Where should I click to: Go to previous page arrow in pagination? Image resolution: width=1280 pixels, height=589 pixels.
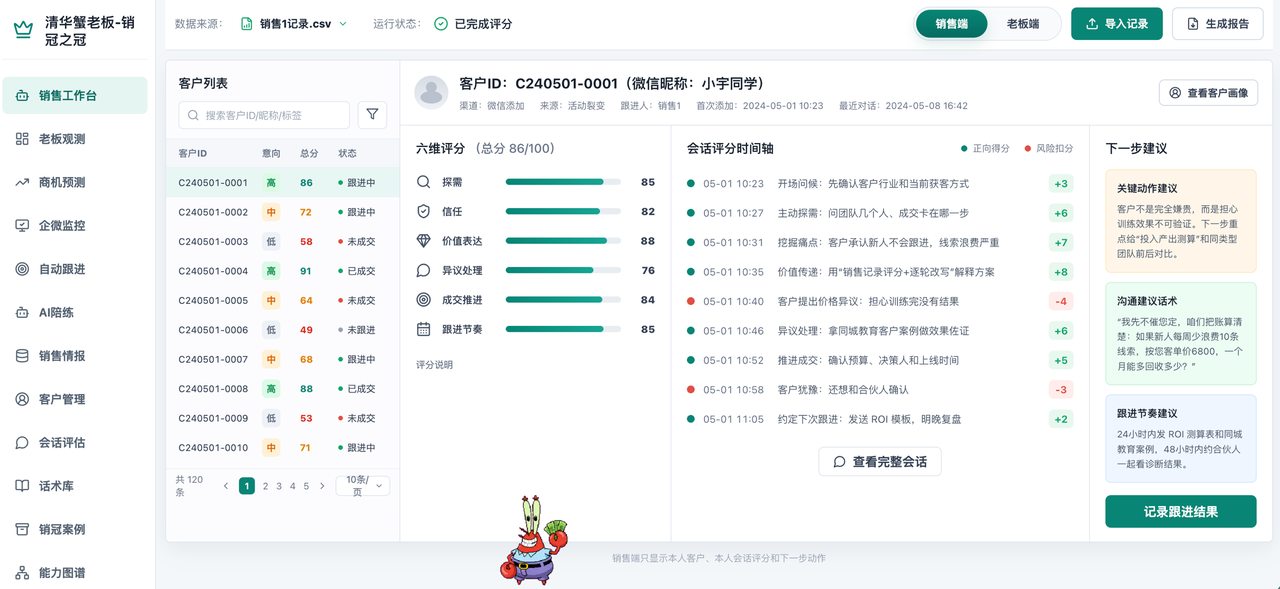[226, 486]
